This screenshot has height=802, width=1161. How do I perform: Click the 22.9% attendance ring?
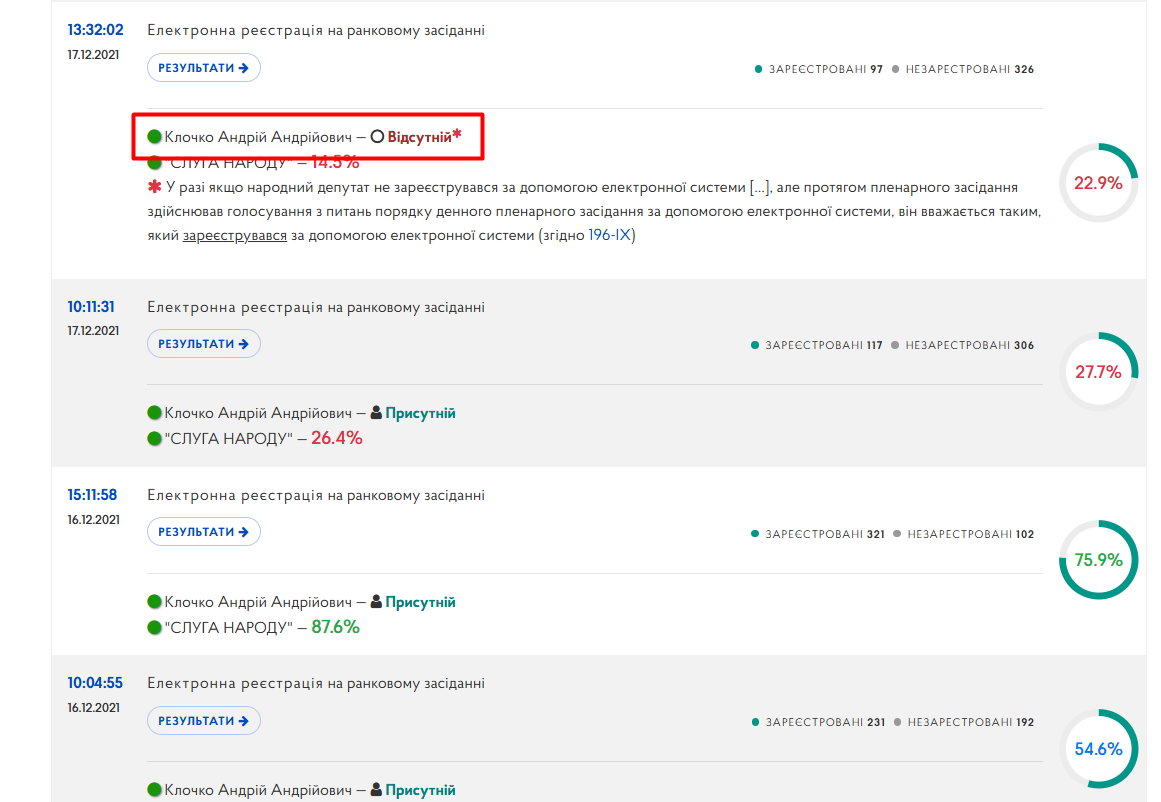pyautogui.click(x=1098, y=183)
